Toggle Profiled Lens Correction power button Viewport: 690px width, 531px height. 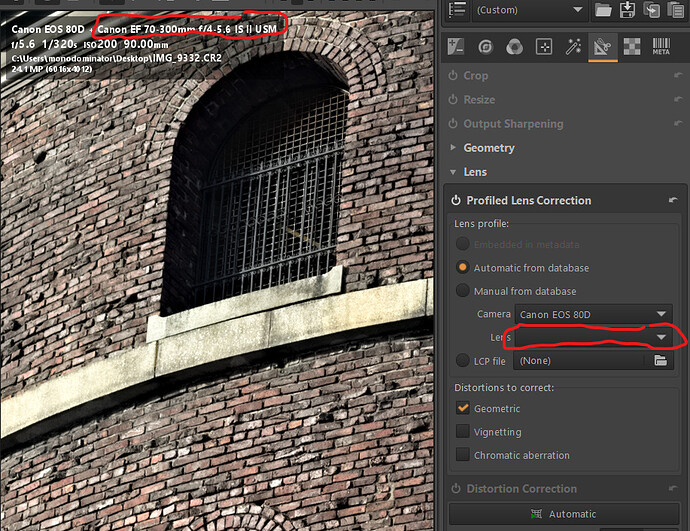[x=456, y=200]
